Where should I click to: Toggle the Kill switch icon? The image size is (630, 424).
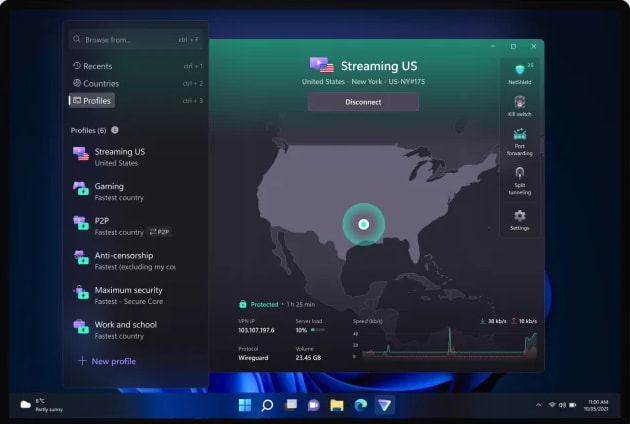pos(520,102)
